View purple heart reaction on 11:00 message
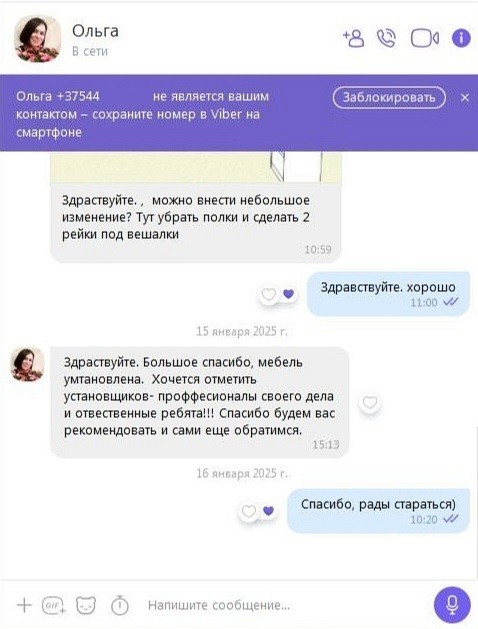 pyautogui.click(x=288, y=294)
